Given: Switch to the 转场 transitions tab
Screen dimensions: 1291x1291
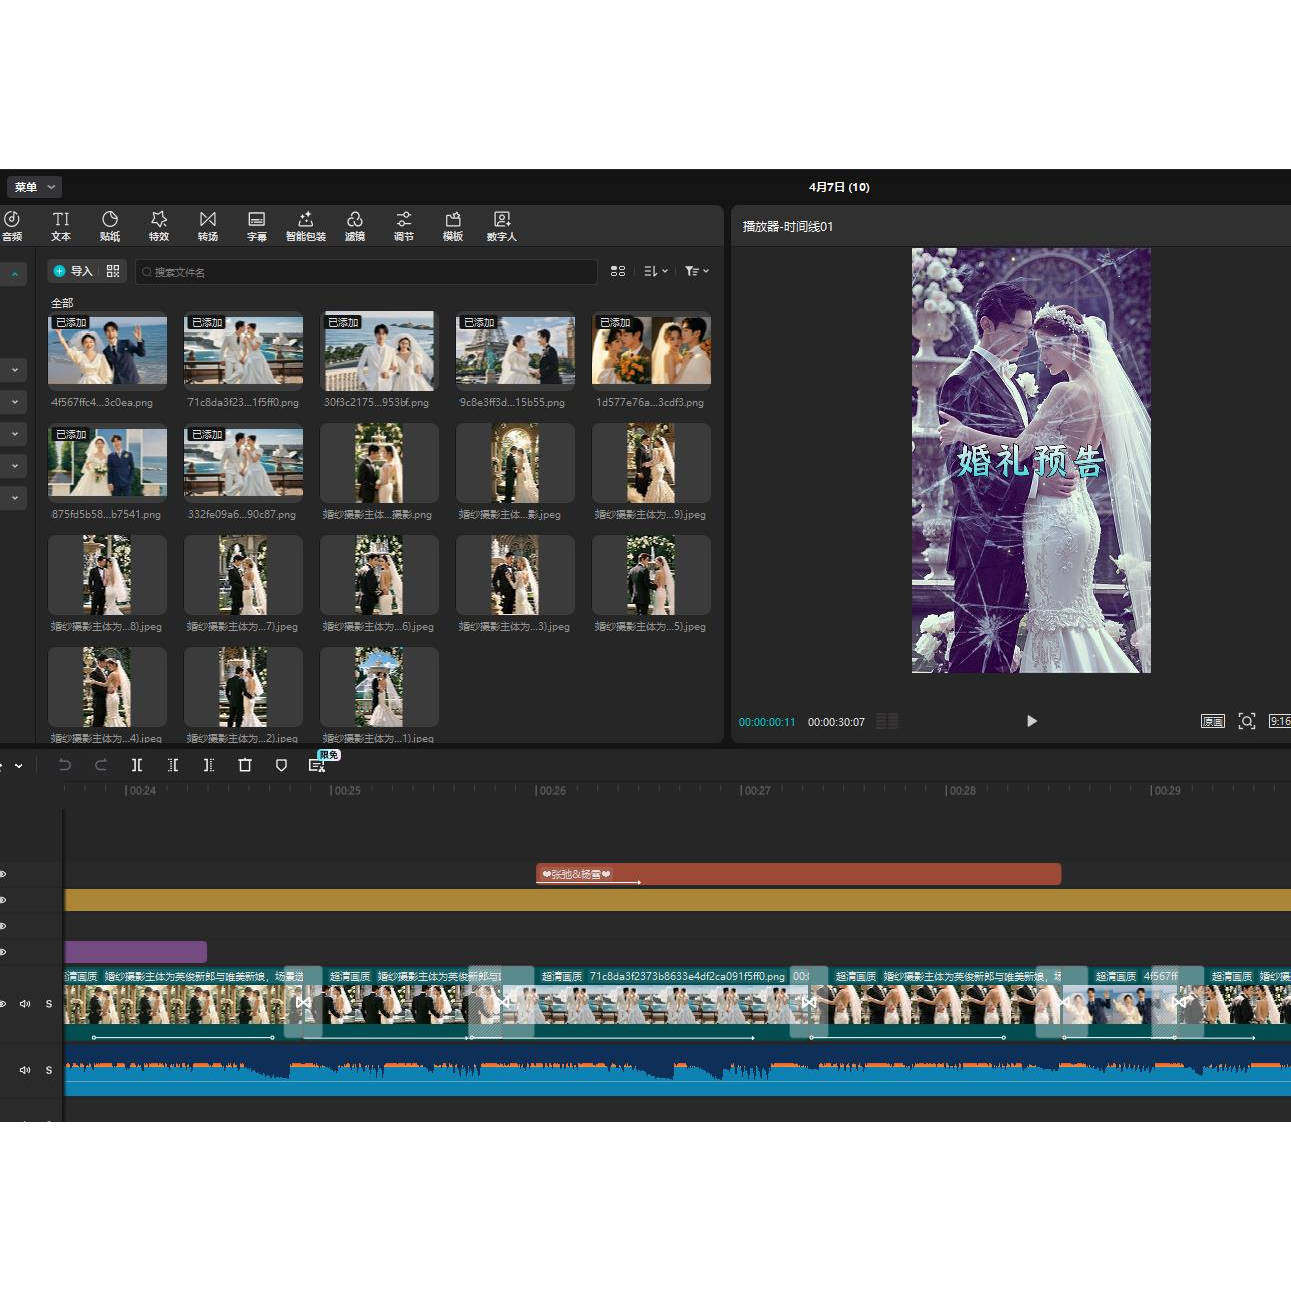Looking at the screenshot, I should click(x=208, y=226).
